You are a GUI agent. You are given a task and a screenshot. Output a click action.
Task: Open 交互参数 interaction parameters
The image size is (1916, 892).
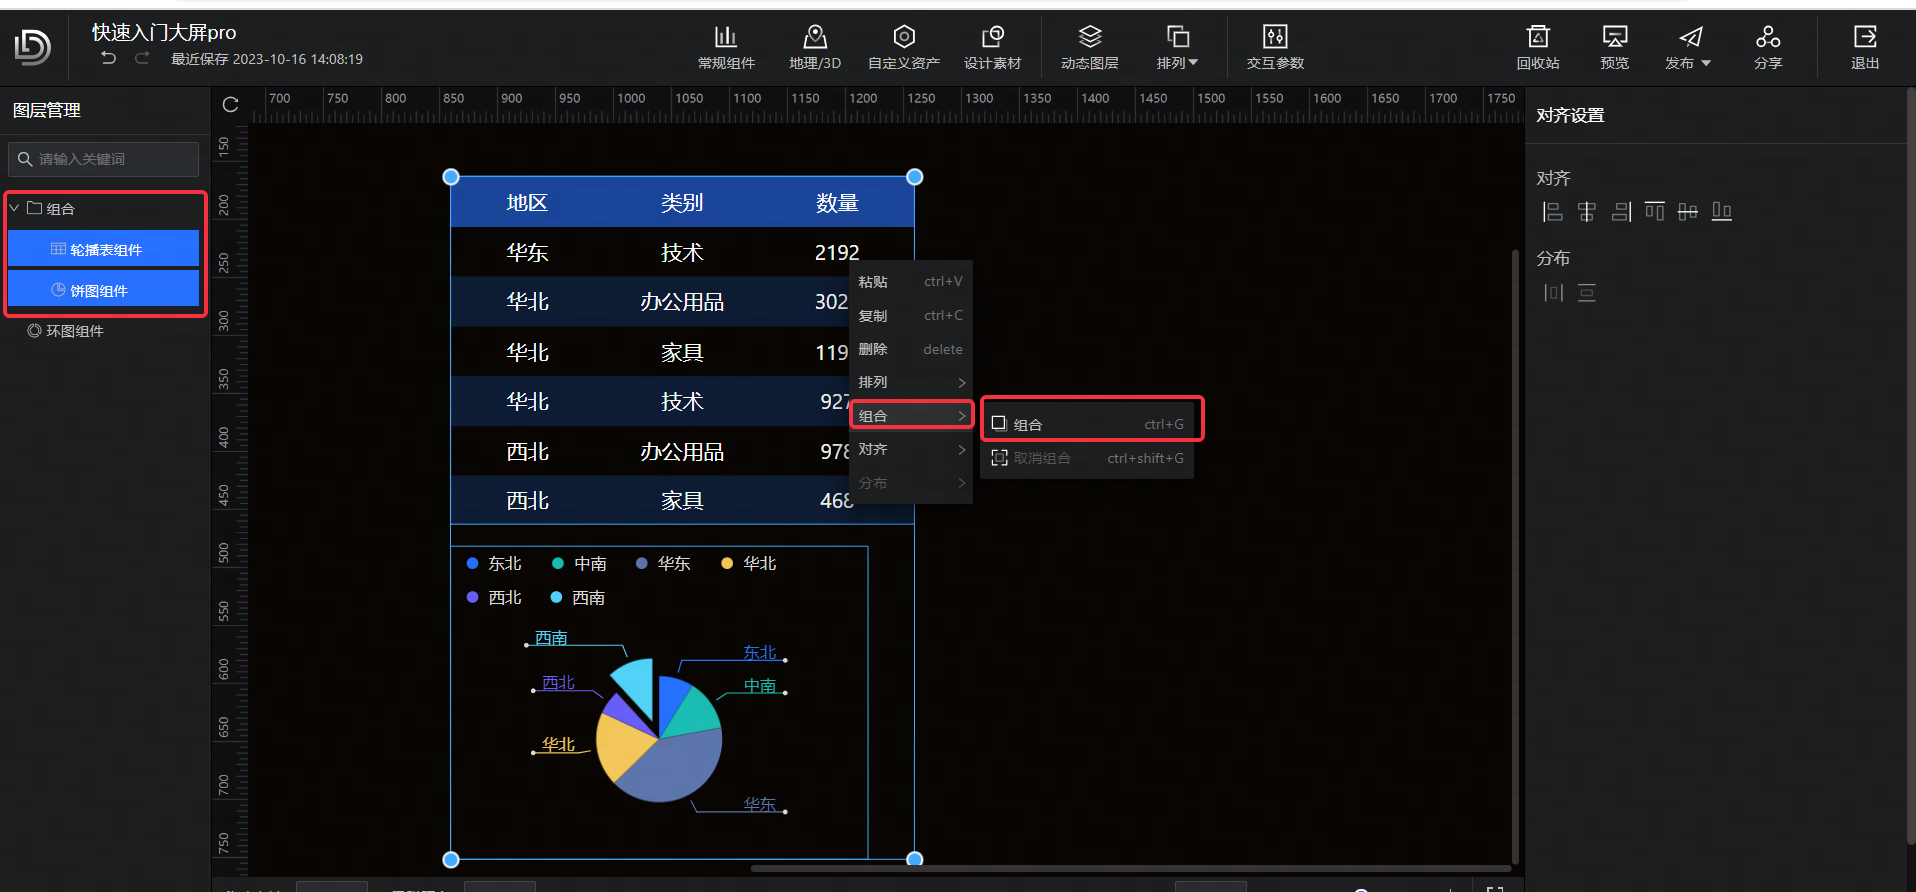[1274, 47]
